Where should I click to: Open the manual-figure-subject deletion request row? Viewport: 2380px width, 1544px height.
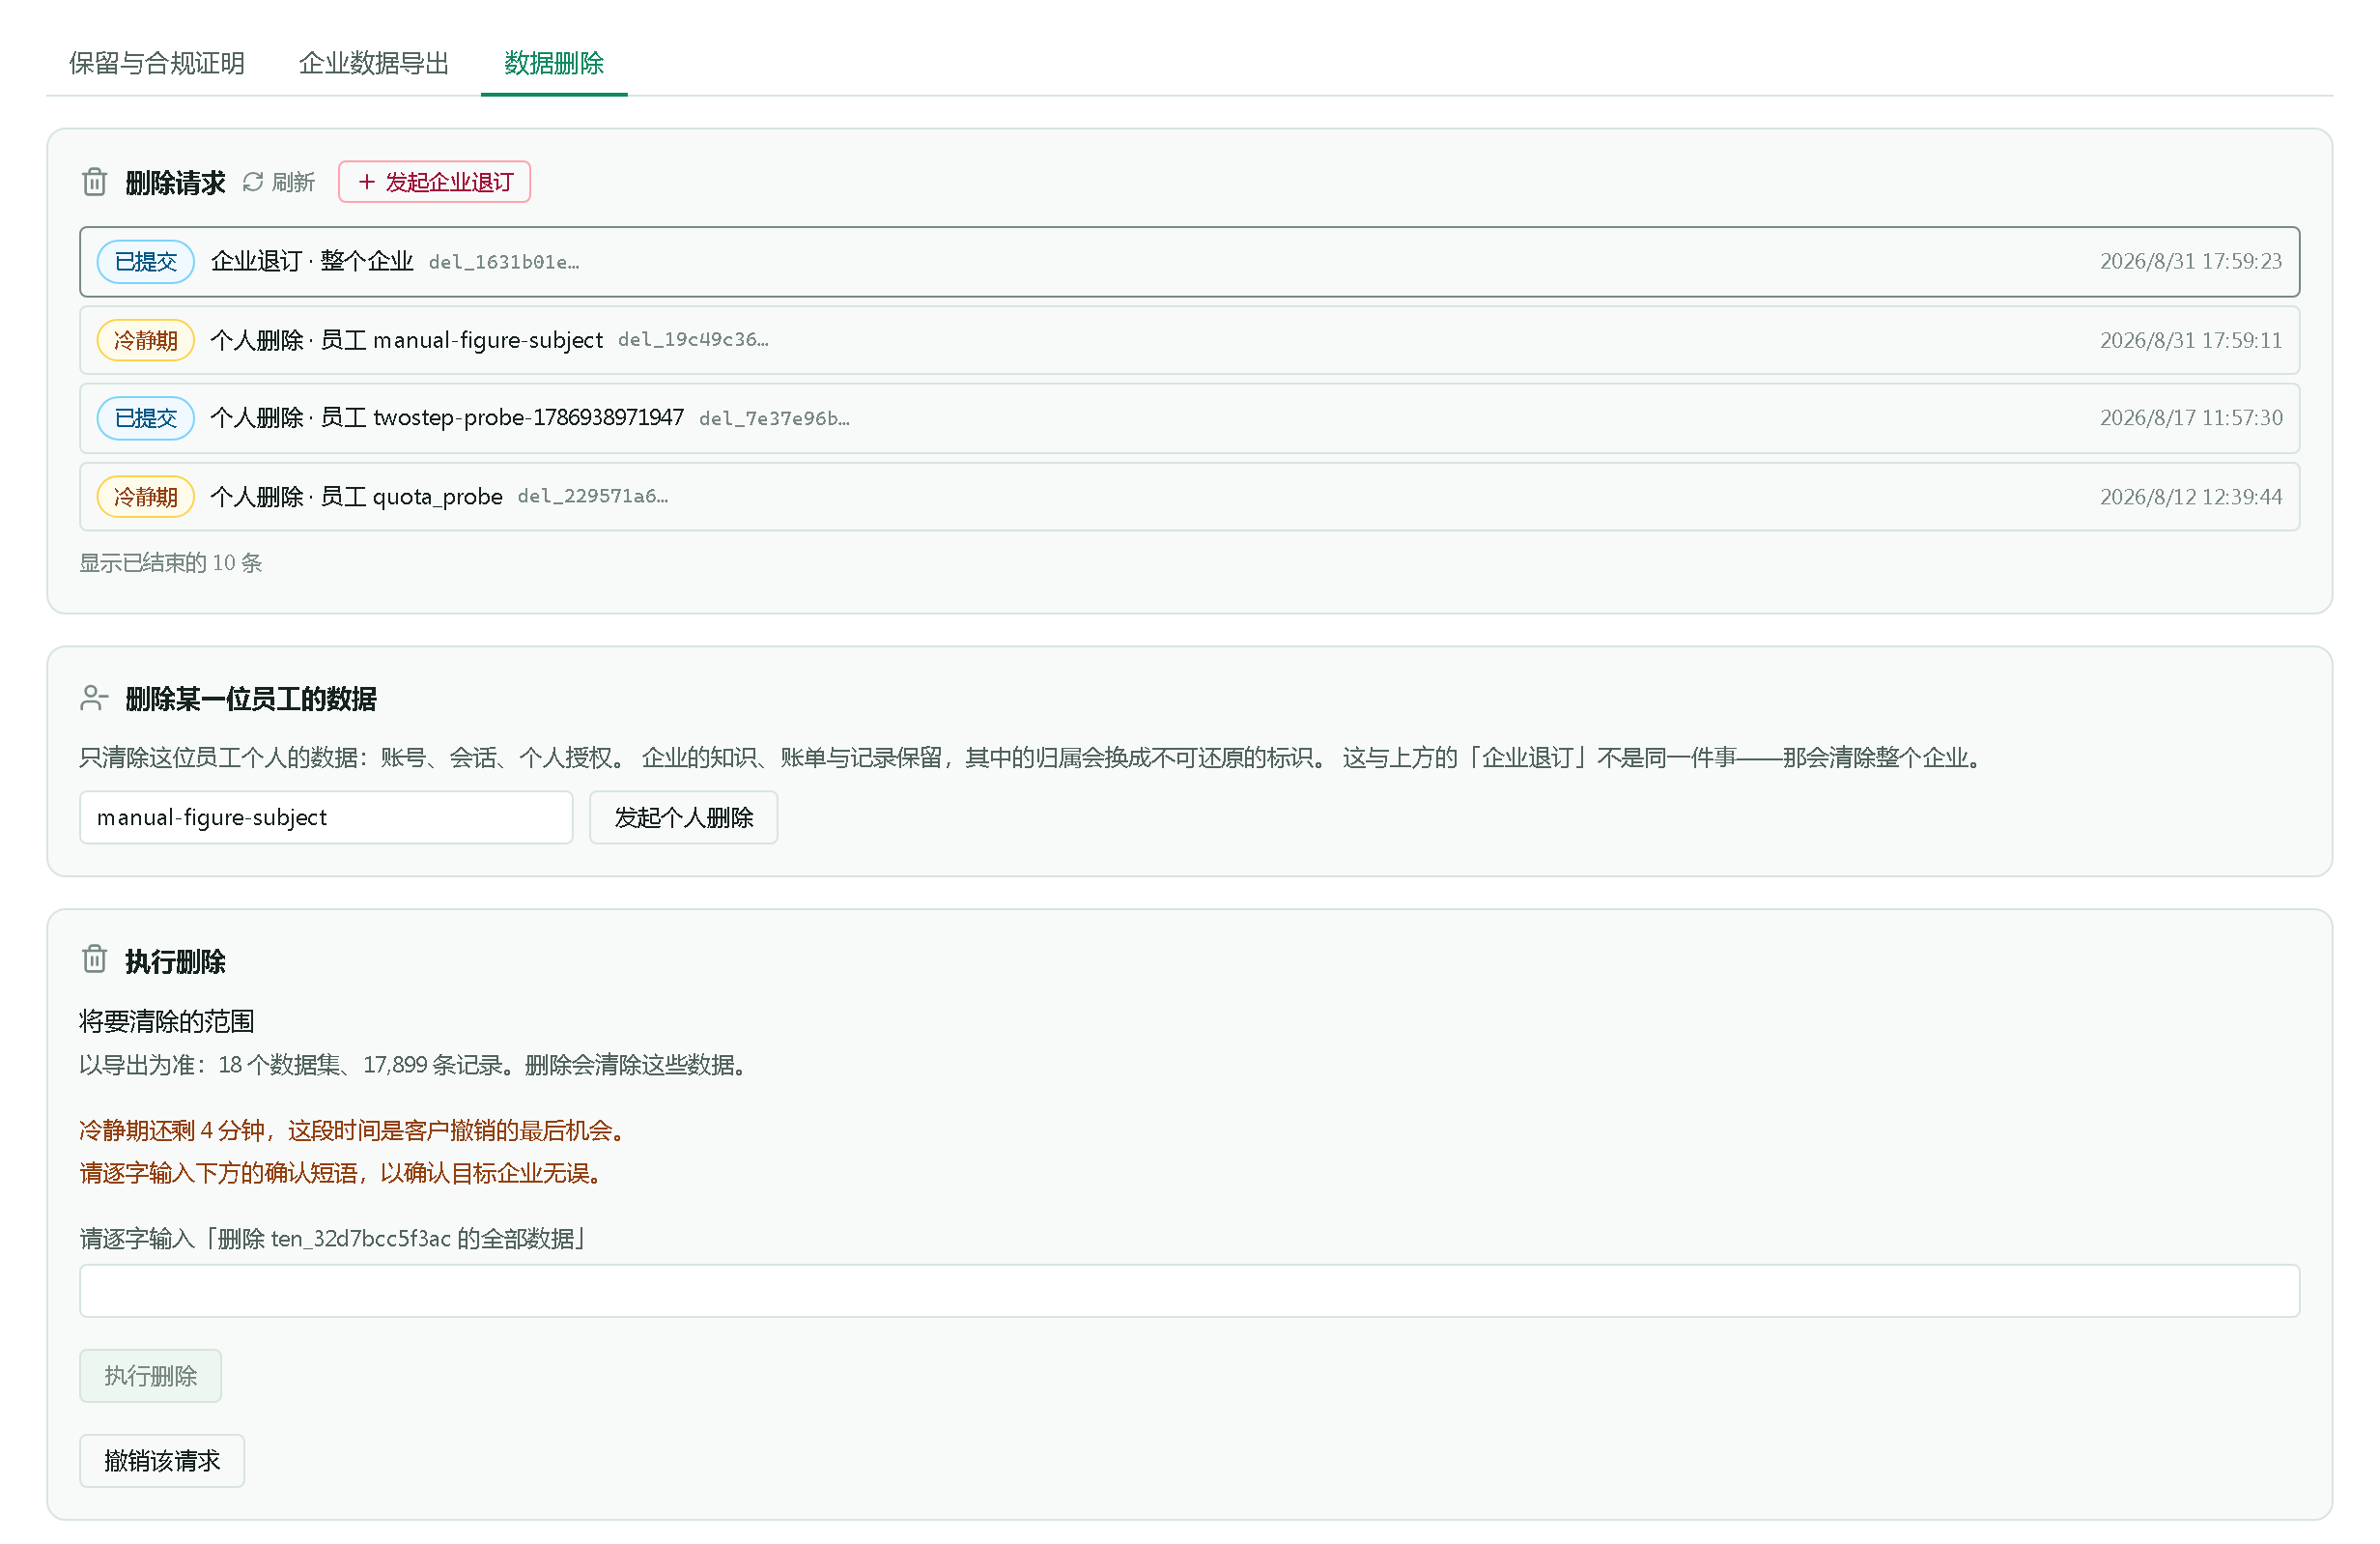tap(1189, 340)
